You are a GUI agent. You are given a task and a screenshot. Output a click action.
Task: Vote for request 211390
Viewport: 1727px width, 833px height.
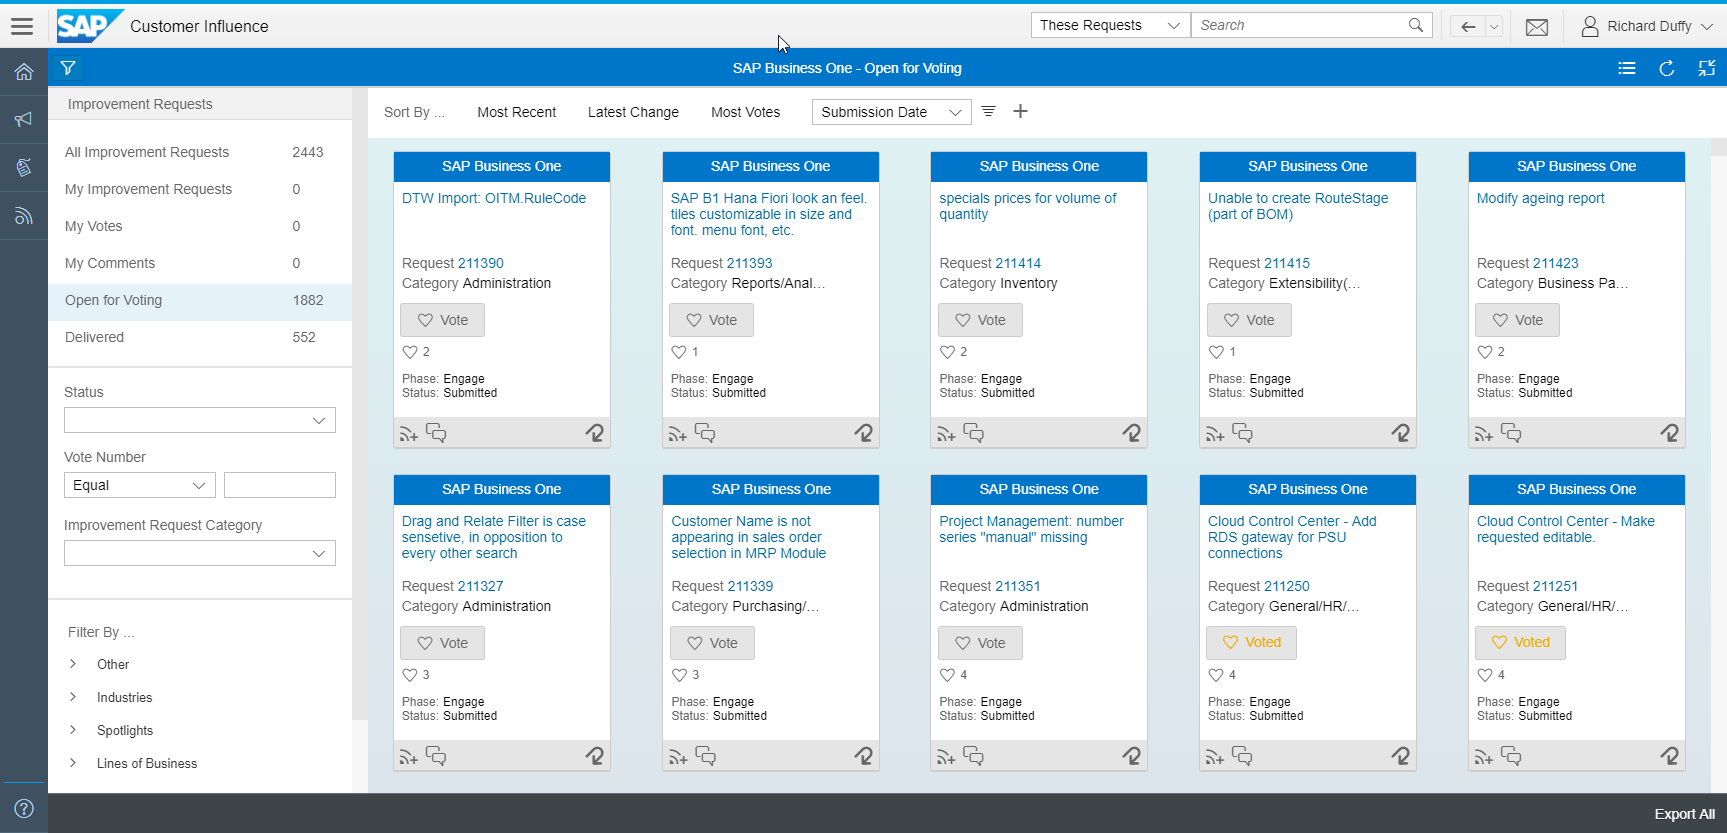[442, 320]
